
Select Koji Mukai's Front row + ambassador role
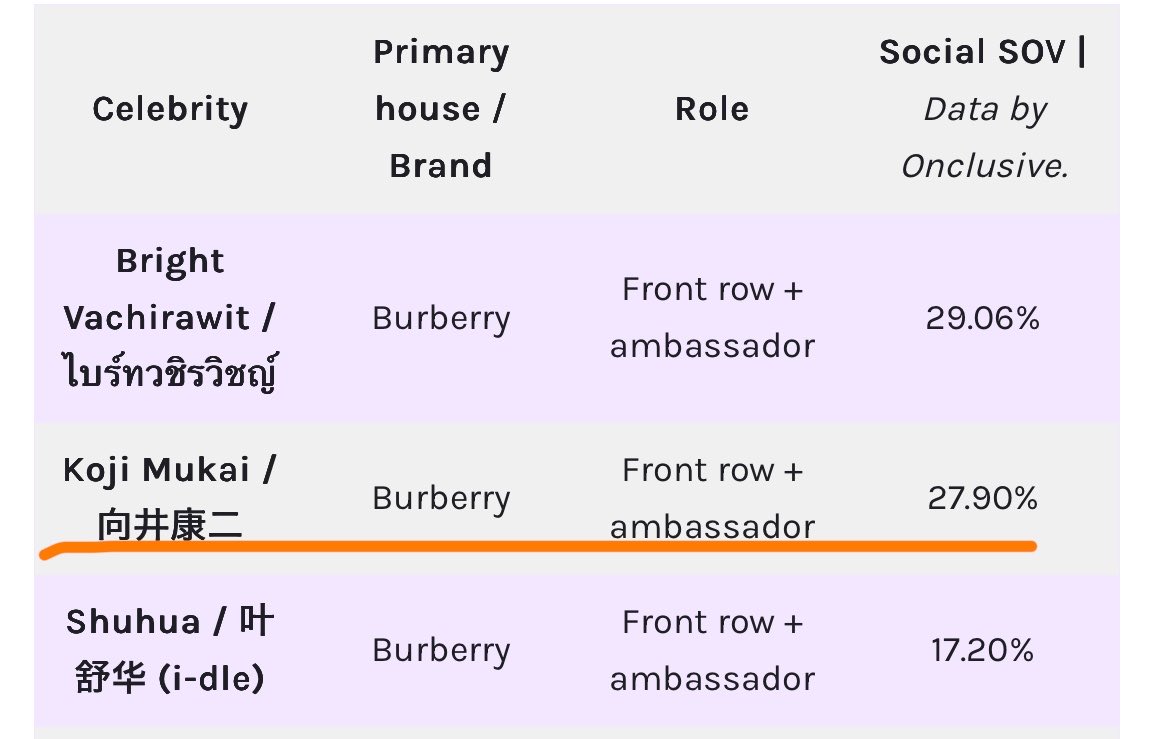712,498
